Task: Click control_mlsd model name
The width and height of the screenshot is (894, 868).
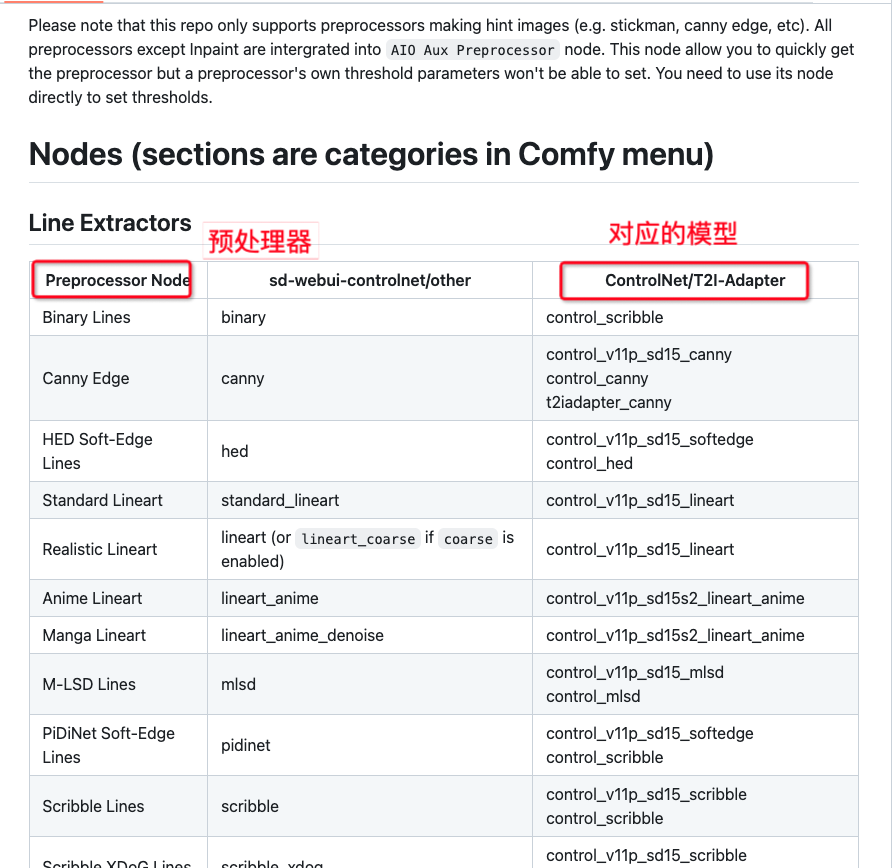Action: coord(593,696)
